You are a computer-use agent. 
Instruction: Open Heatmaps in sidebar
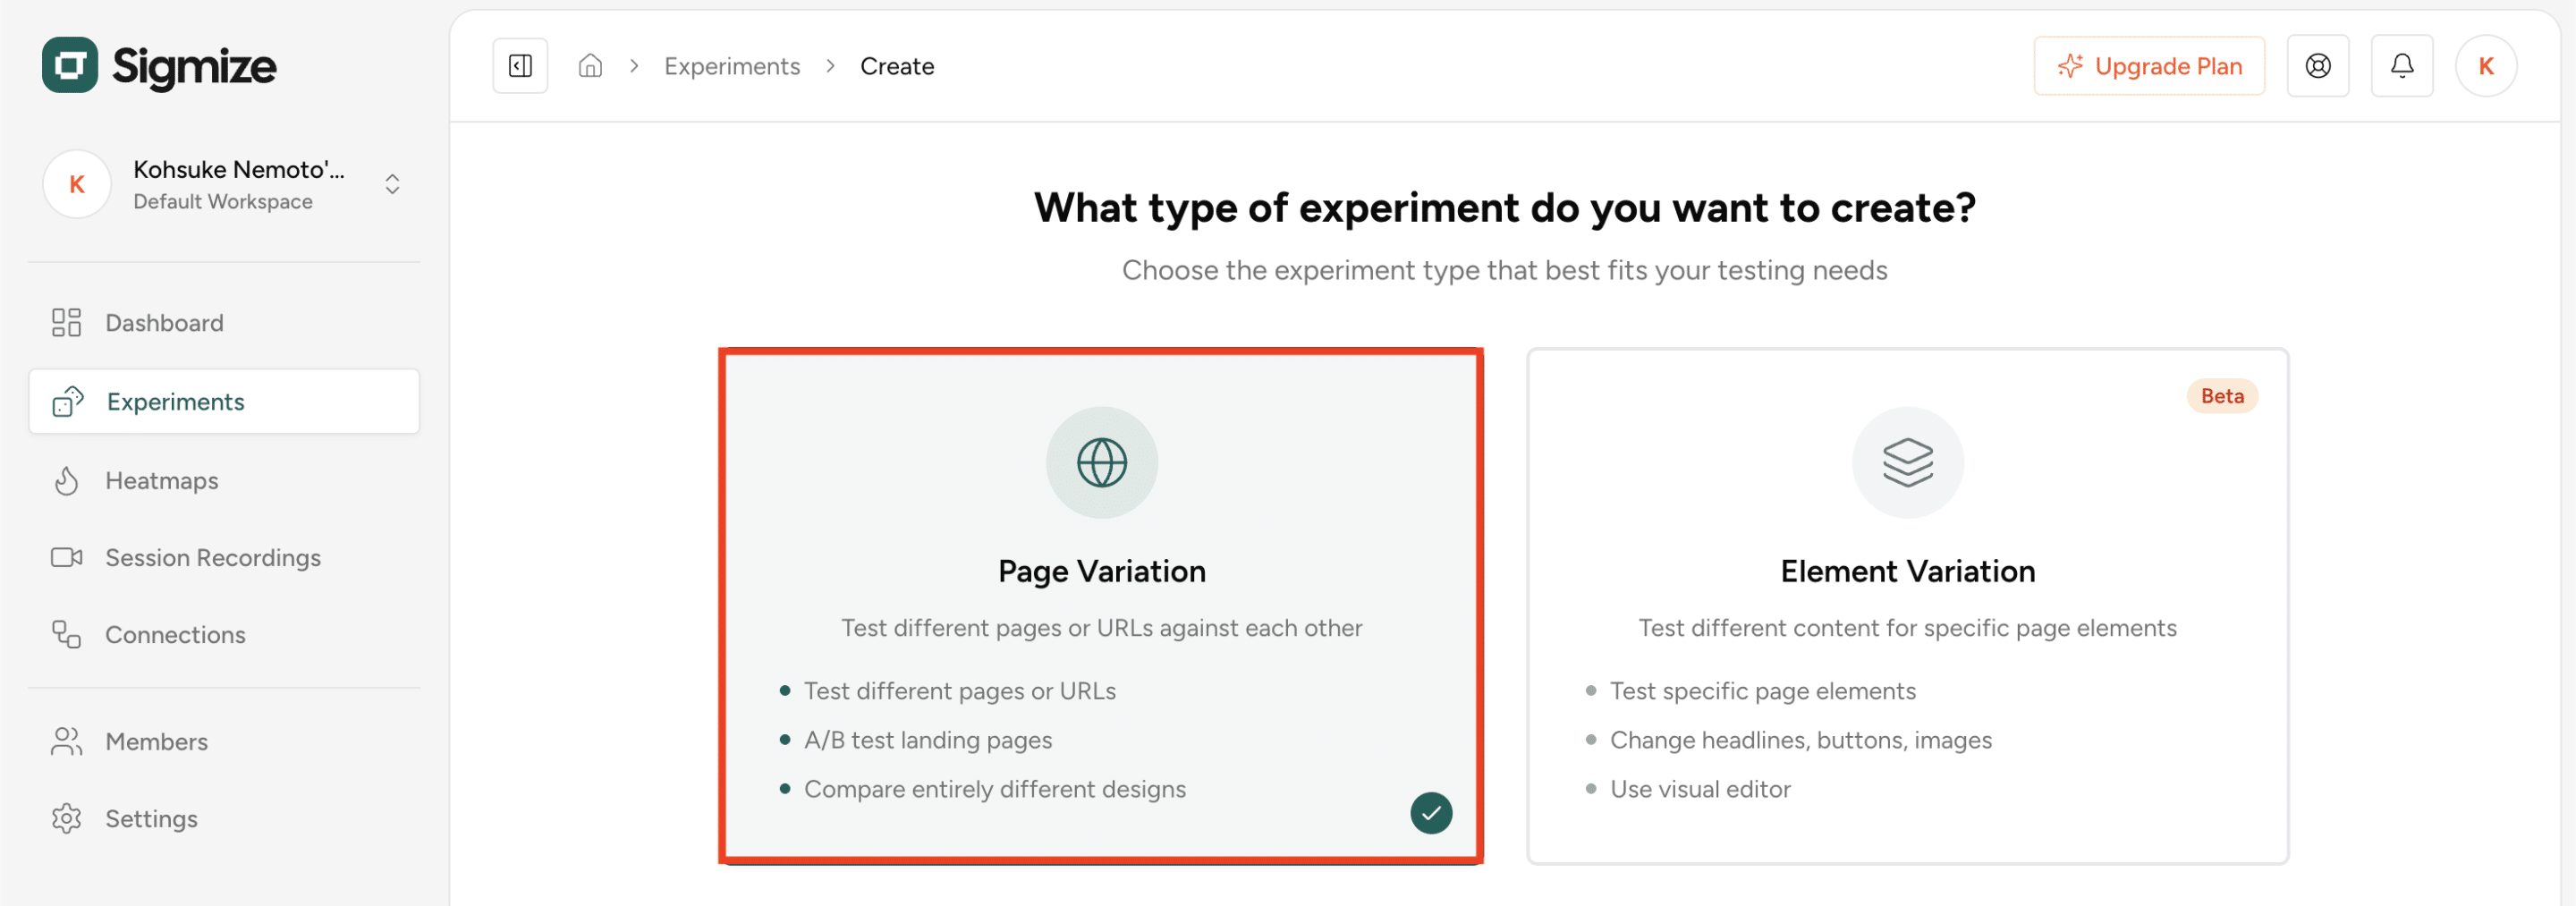tap(161, 481)
